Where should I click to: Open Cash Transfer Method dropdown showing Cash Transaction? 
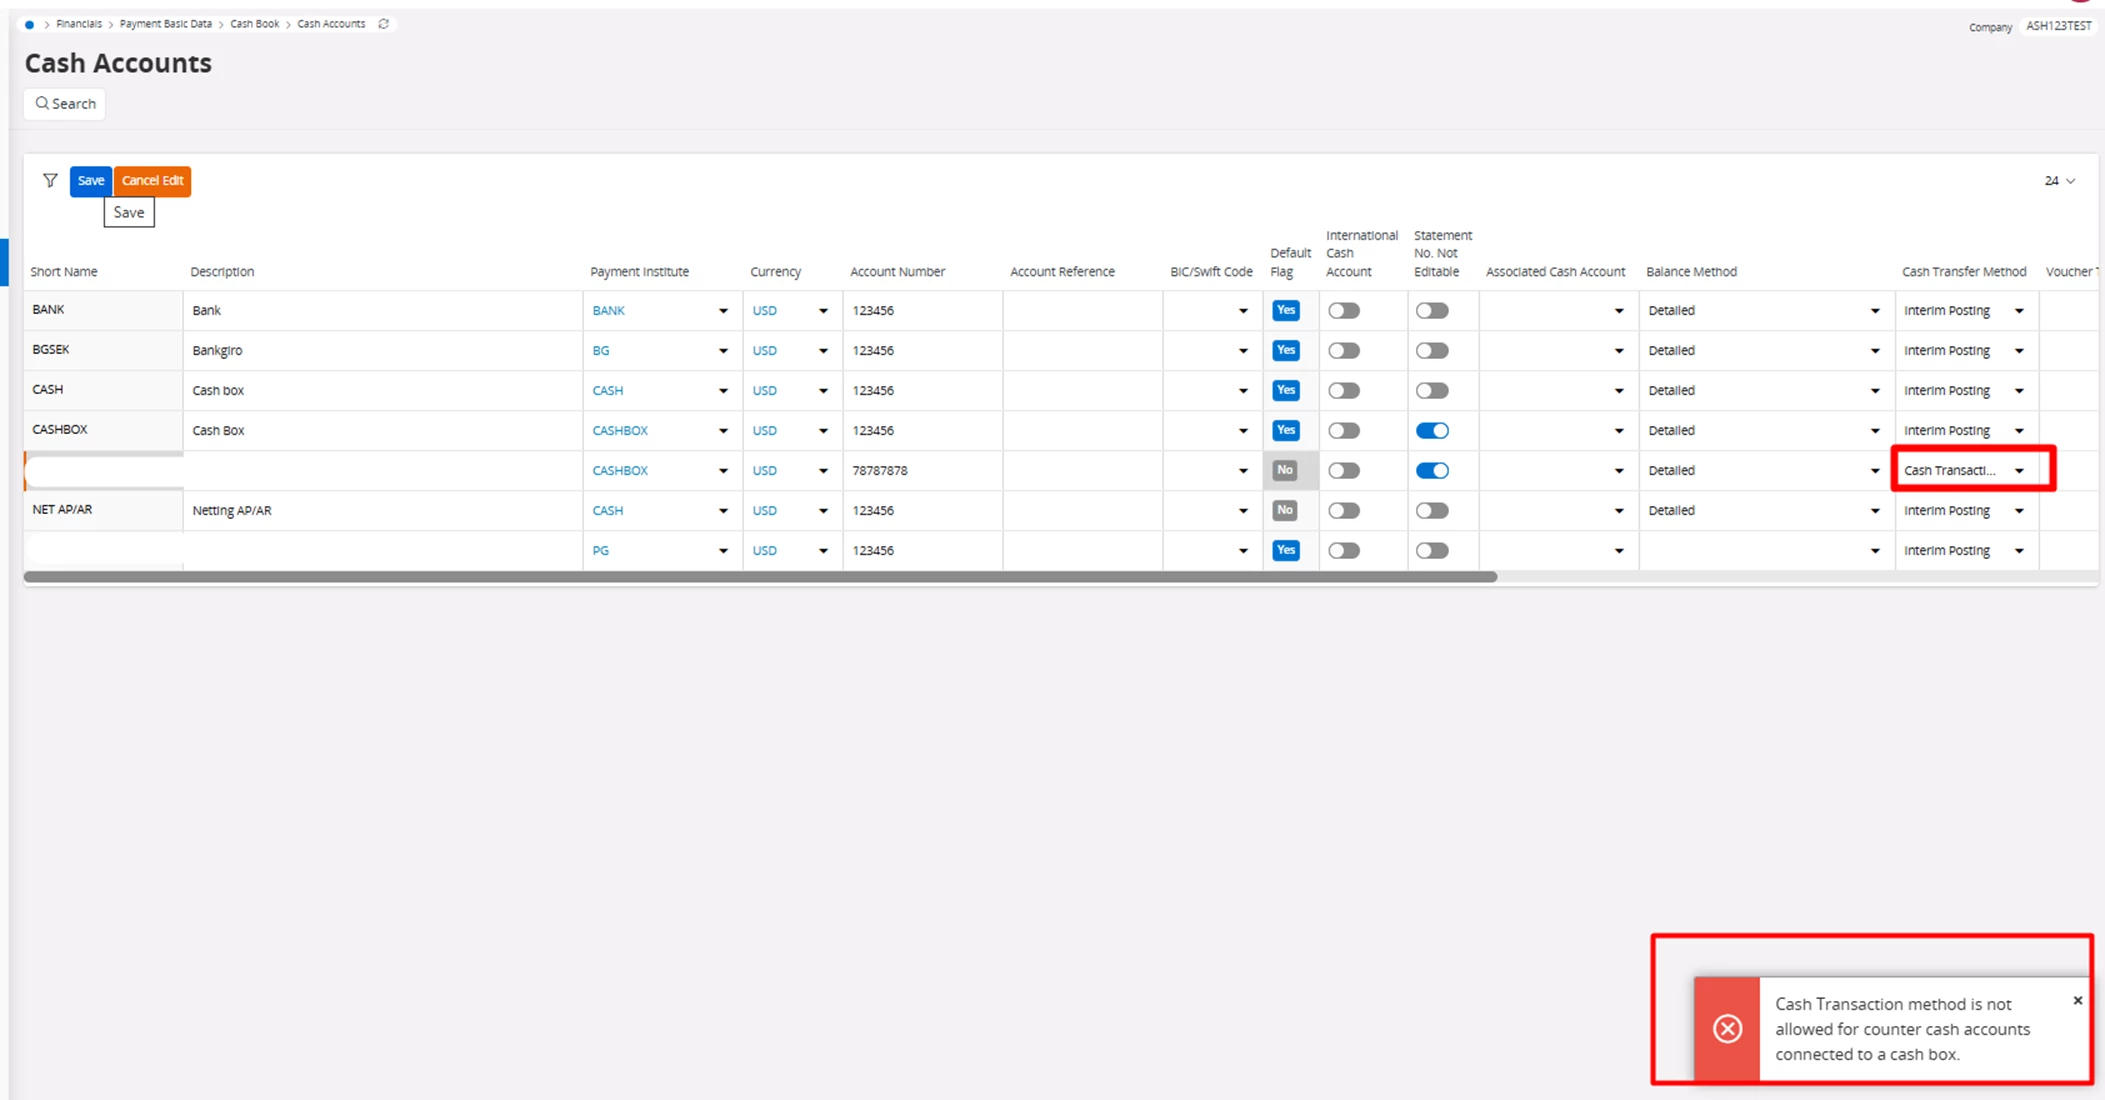[2019, 471]
